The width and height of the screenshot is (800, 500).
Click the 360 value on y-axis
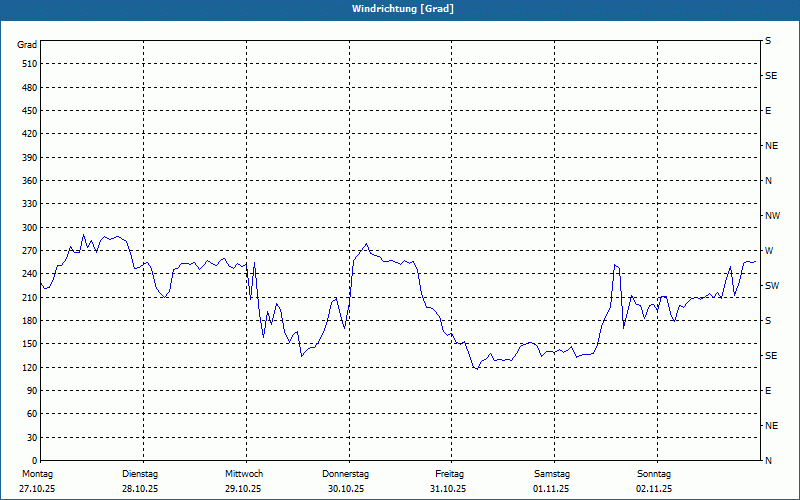[27, 181]
